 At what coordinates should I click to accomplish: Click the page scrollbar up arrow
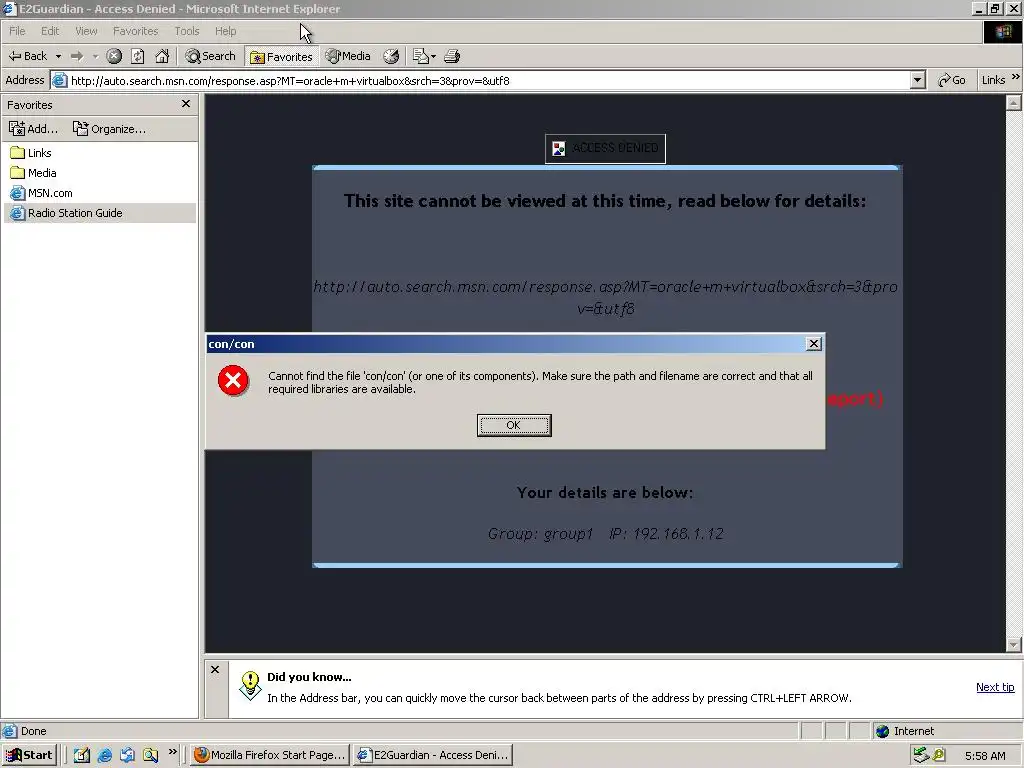point(1014,103)
